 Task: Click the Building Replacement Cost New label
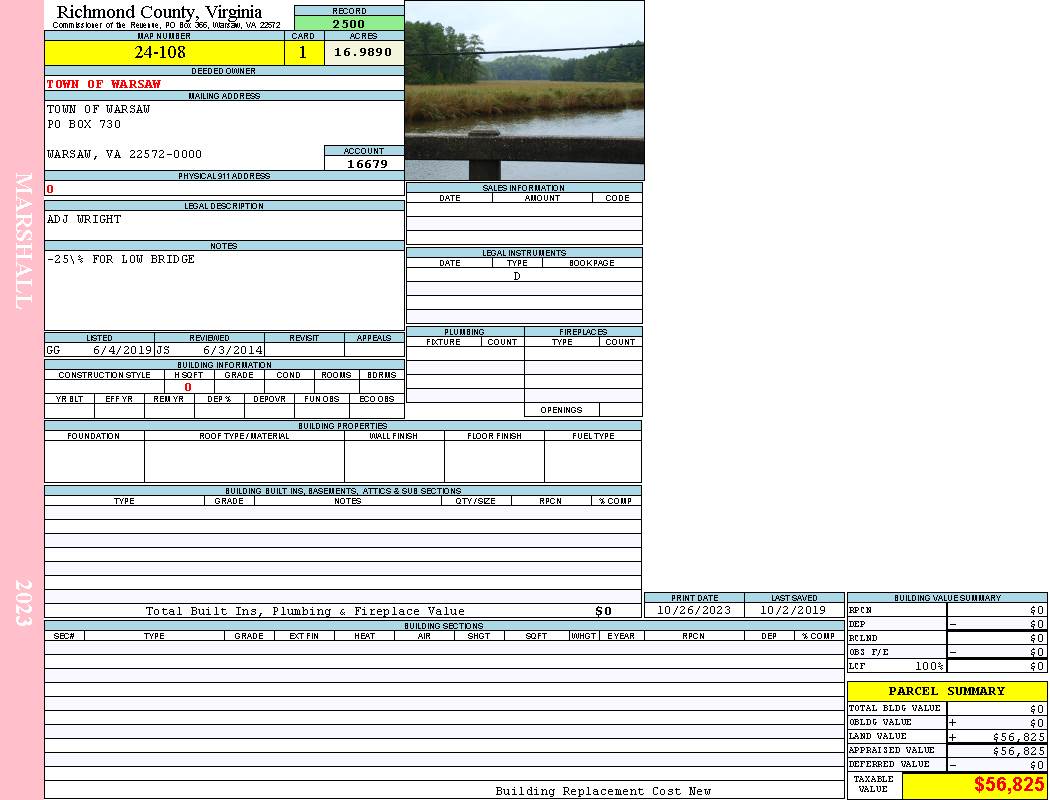(x=603, y=791)
